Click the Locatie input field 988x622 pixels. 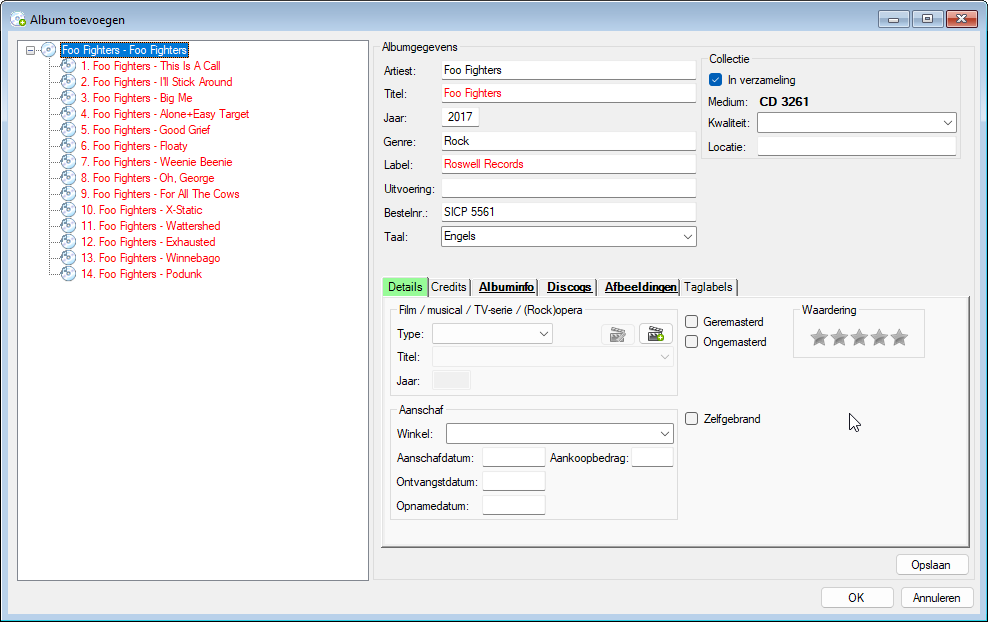[857, 147]
